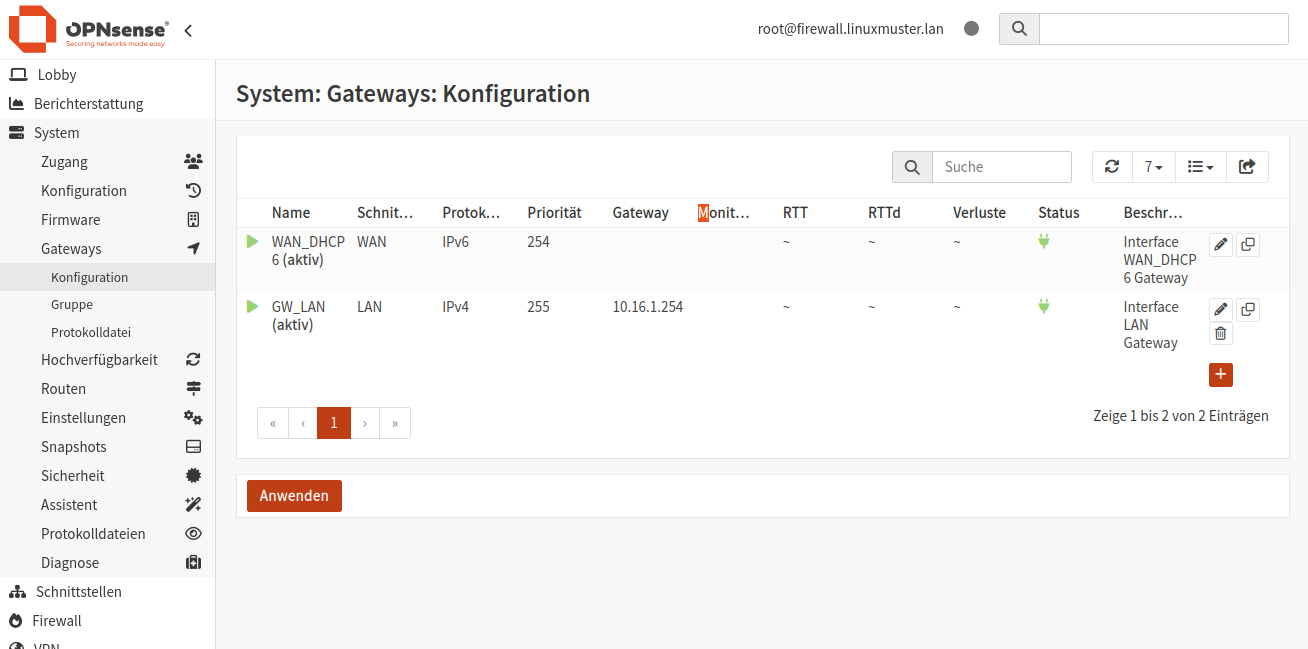
Task: Click the Anwenden button
Action: (x=294, y=496)
